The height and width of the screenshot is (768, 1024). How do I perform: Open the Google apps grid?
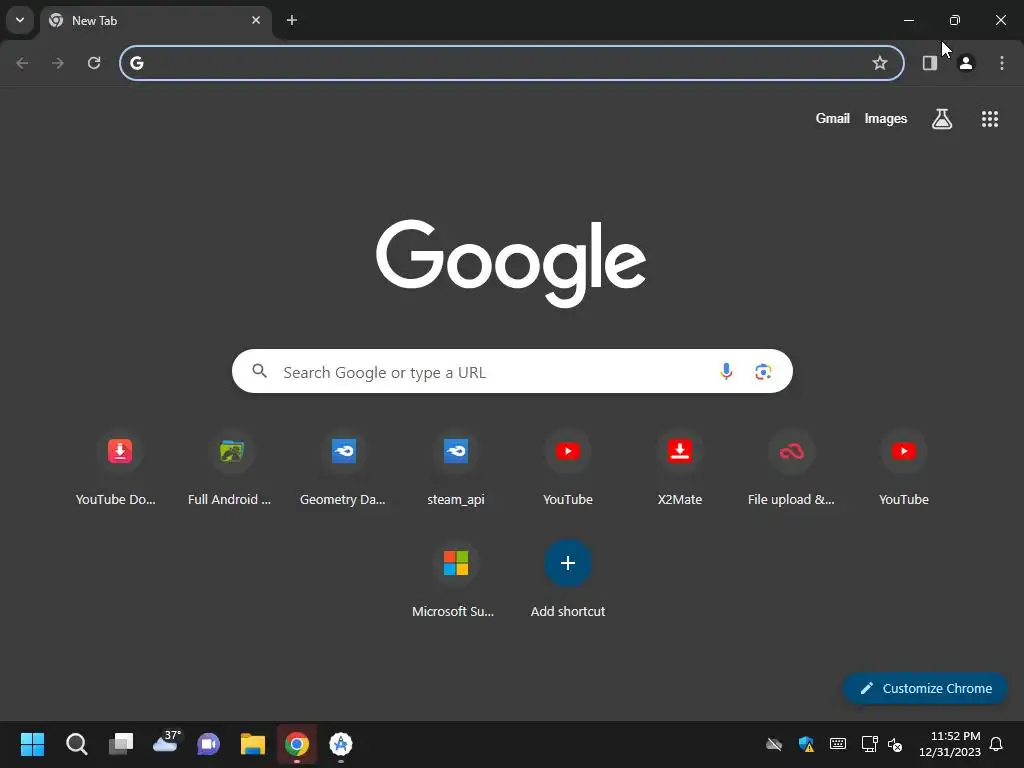point(990,118)
